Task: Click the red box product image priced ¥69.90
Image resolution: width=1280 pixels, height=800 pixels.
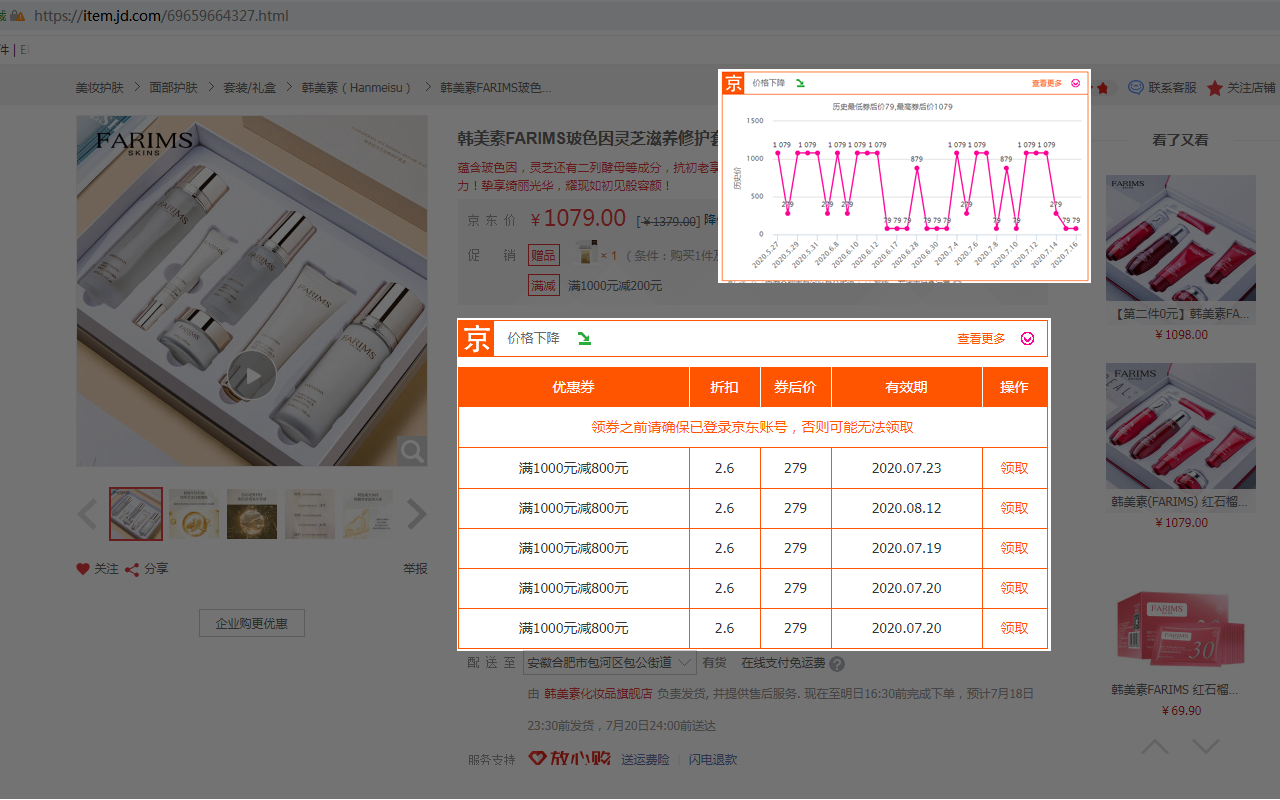Action: [x=1181, y=627]
